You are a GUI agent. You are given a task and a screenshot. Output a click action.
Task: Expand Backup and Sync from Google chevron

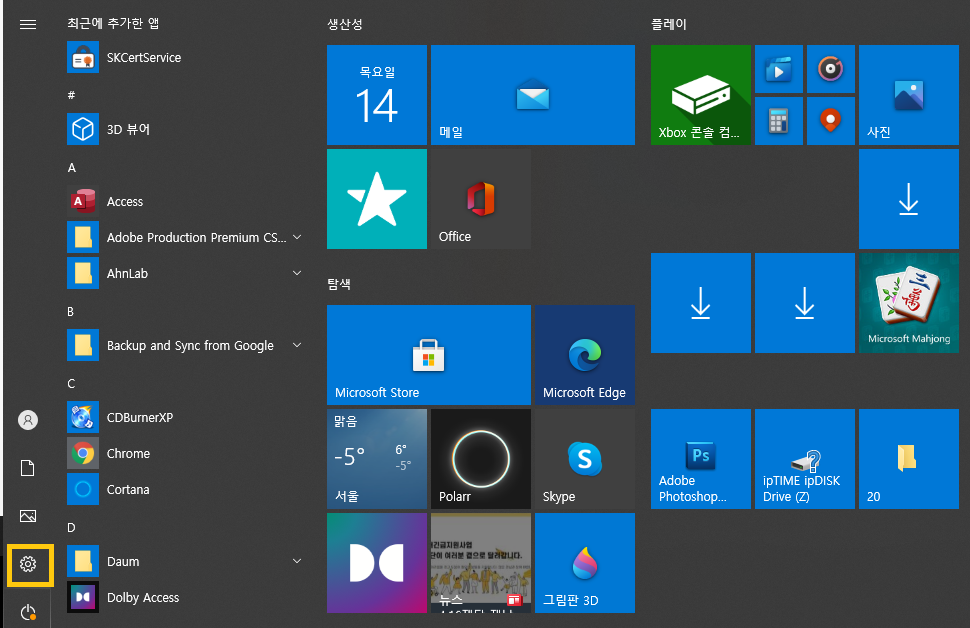pyautogui.click(x=297, y=345)
